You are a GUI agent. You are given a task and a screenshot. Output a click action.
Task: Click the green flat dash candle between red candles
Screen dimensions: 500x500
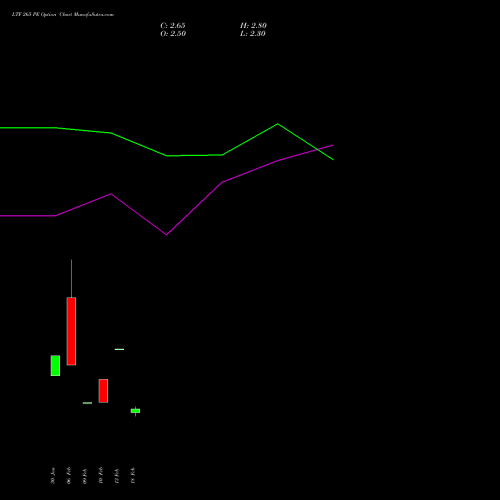pyautogui.click(x=87, y=403)
